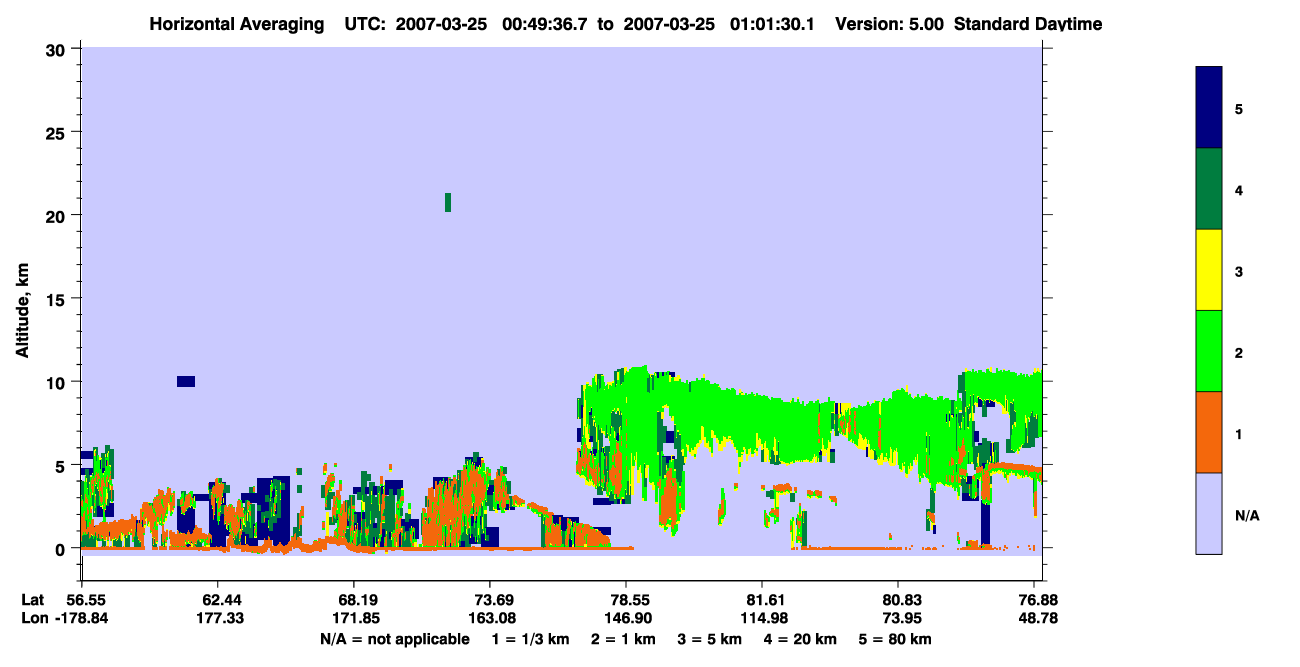This screenshot has width=1300, height=667.
Task: Click the isolated dark blue block at 10 km
Action: point(186,381)
